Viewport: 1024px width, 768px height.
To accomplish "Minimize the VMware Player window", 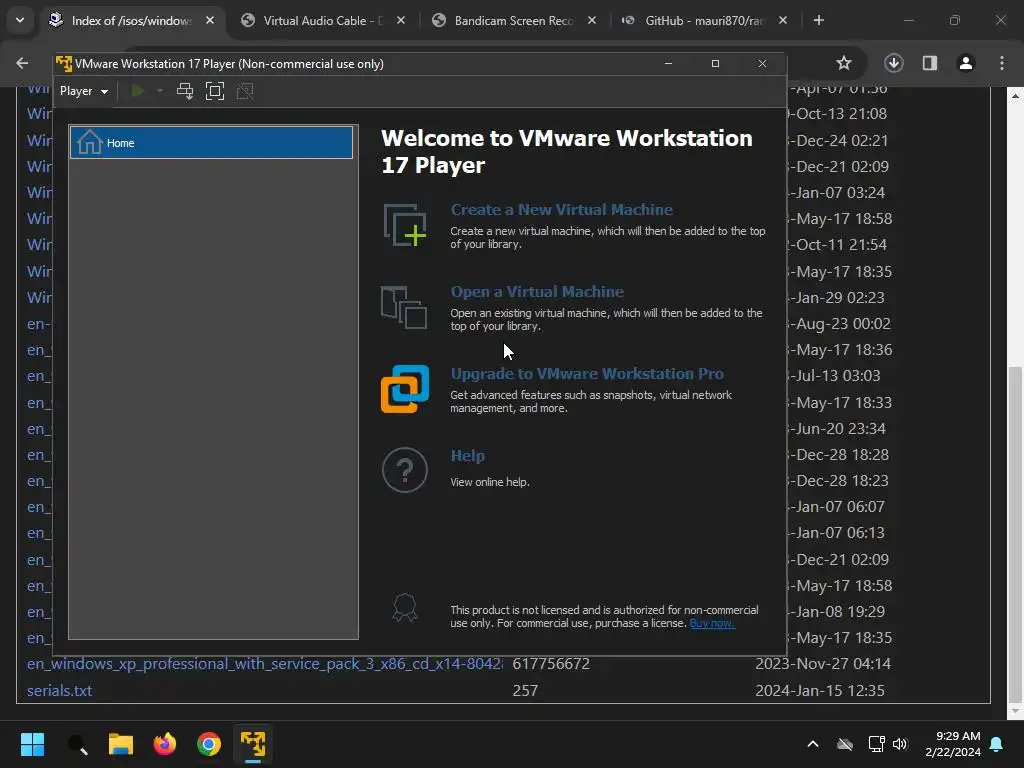I will (x=668, y=63).
